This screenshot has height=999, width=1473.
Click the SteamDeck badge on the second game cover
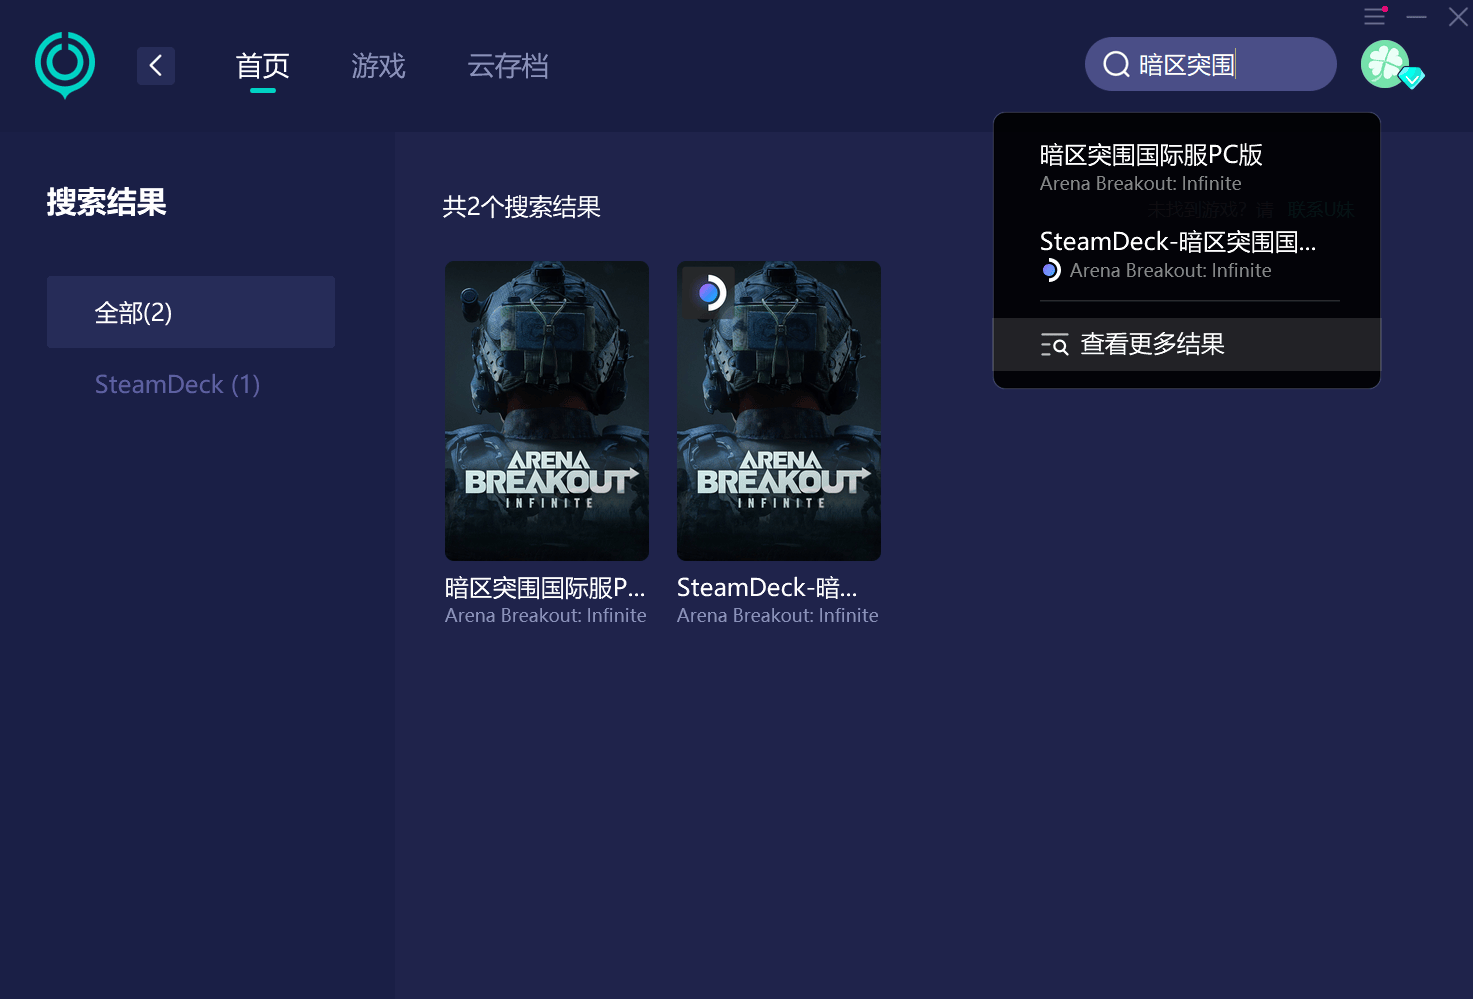pyautogui.click(x=709, y=293)
